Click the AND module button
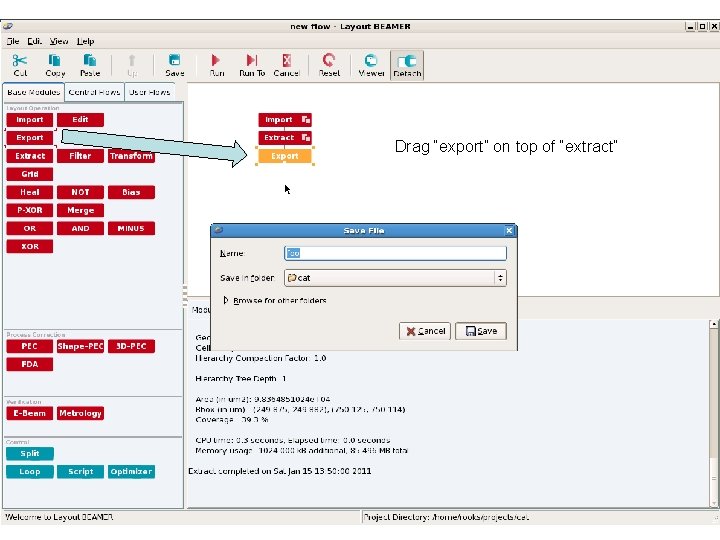 [x=80, y=228]
